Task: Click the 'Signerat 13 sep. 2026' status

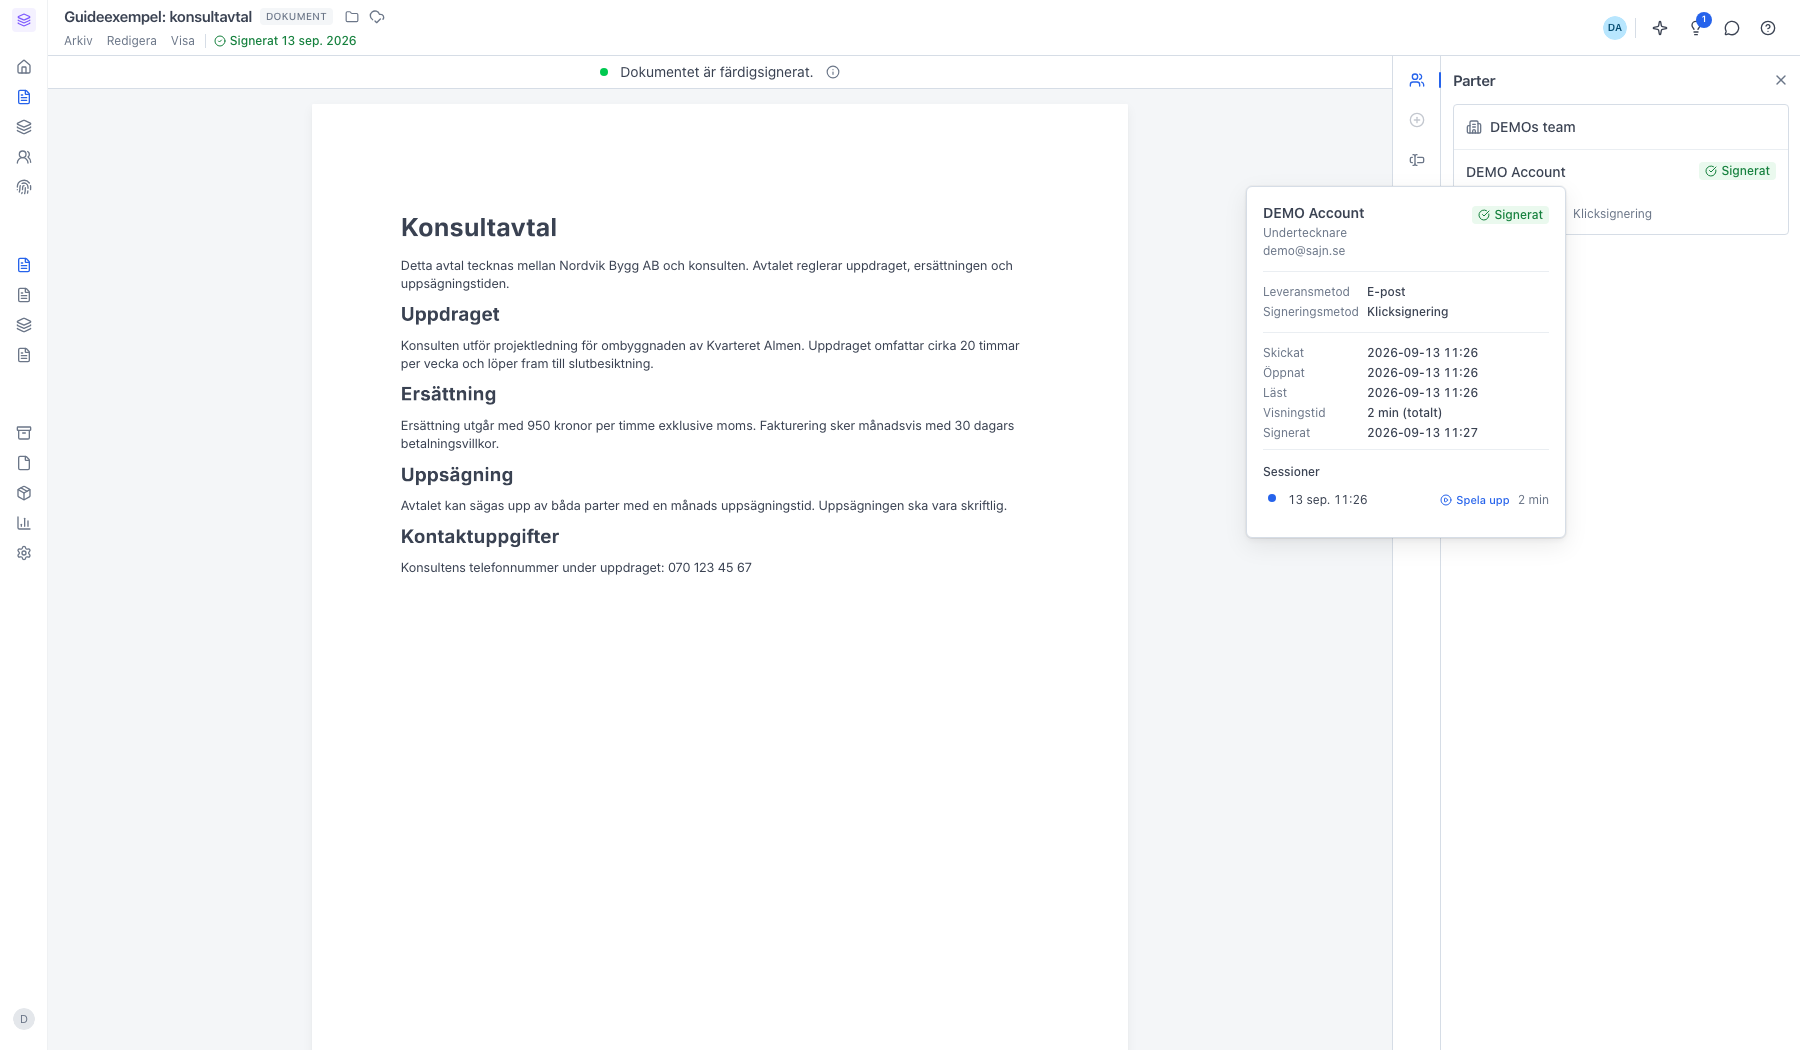Action: (x=286, y=41)
